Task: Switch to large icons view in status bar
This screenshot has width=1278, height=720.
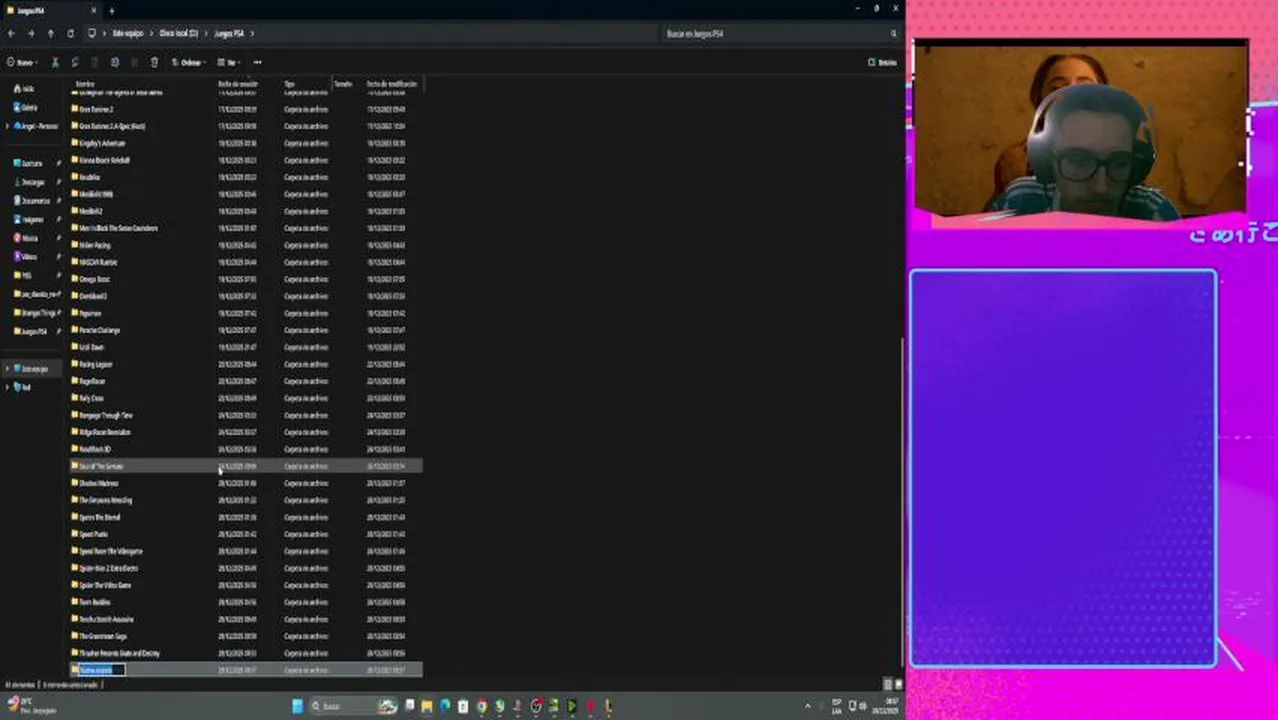Action: 897,684
